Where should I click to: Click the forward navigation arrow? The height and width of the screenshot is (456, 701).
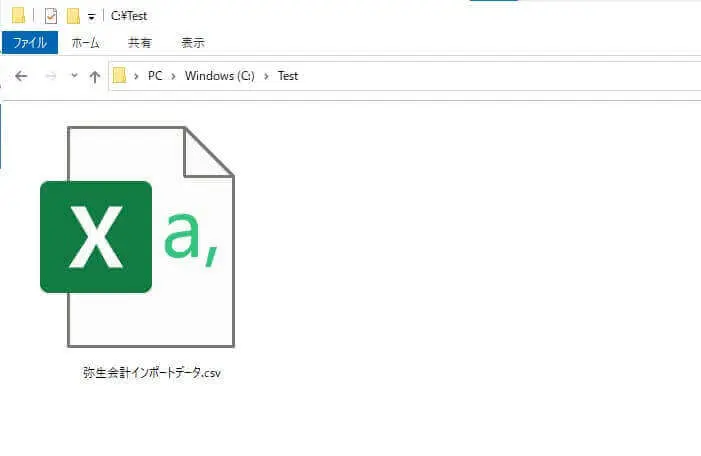(51, 76)
